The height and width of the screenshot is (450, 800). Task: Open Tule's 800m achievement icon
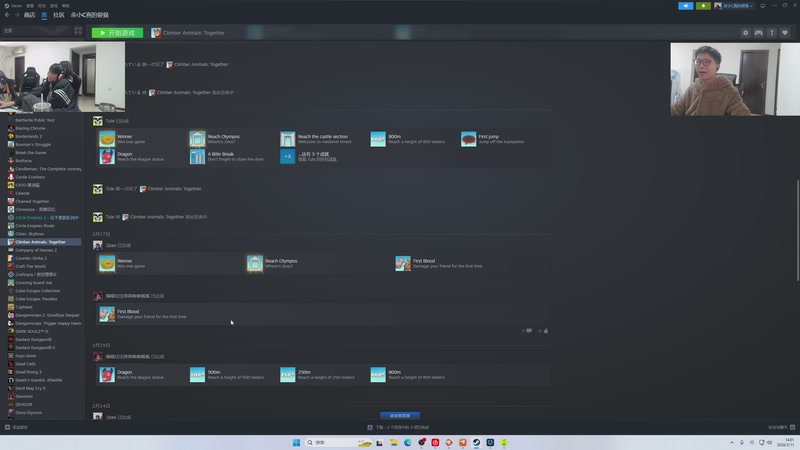point(378,139)
